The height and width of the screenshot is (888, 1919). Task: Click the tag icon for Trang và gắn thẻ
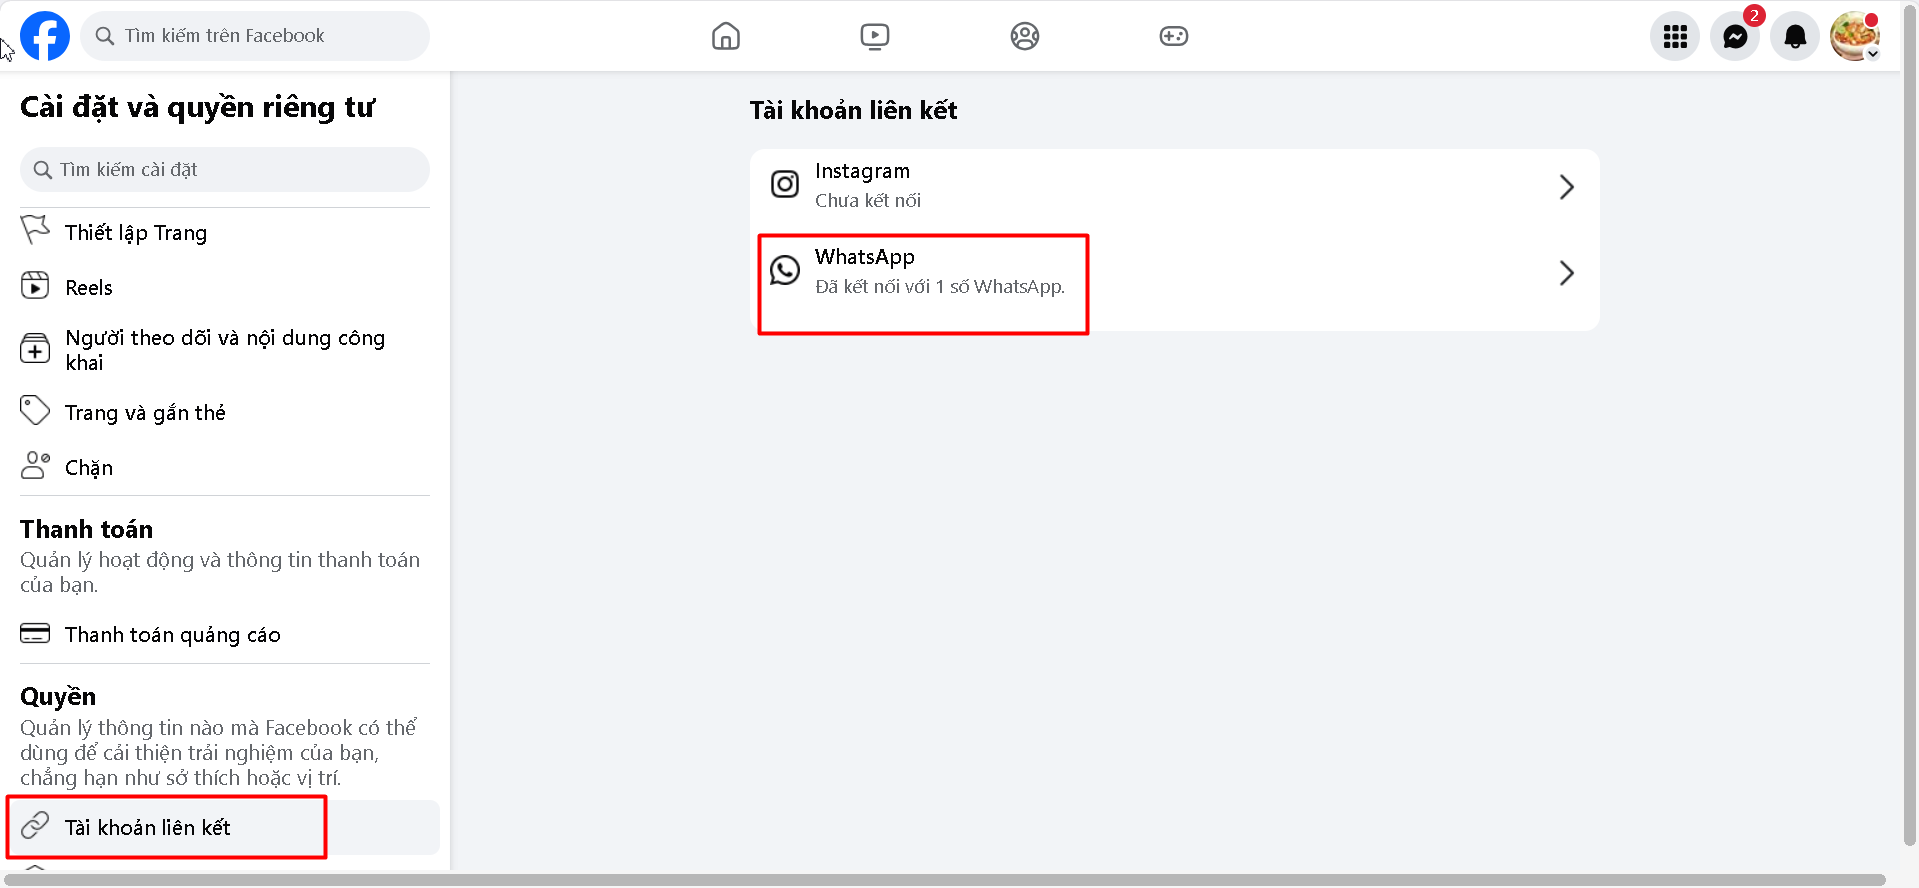35,410
